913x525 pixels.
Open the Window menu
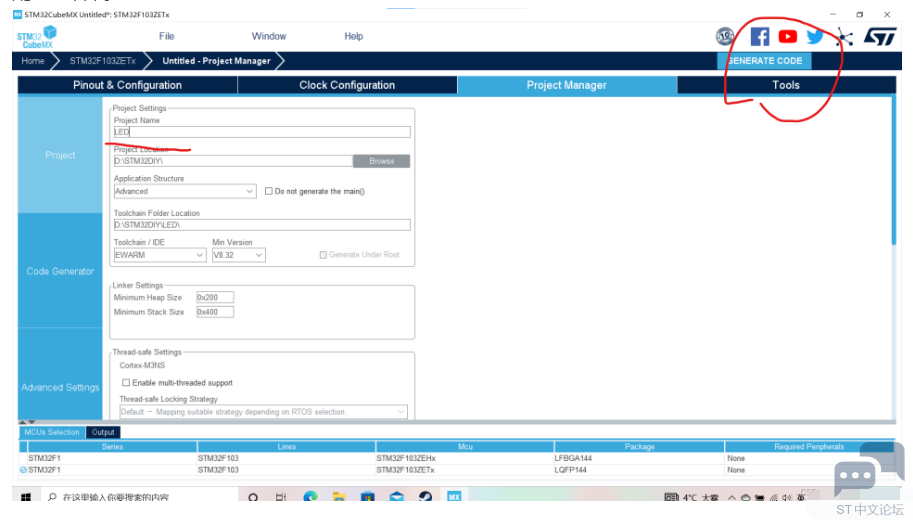click(268, 36)
